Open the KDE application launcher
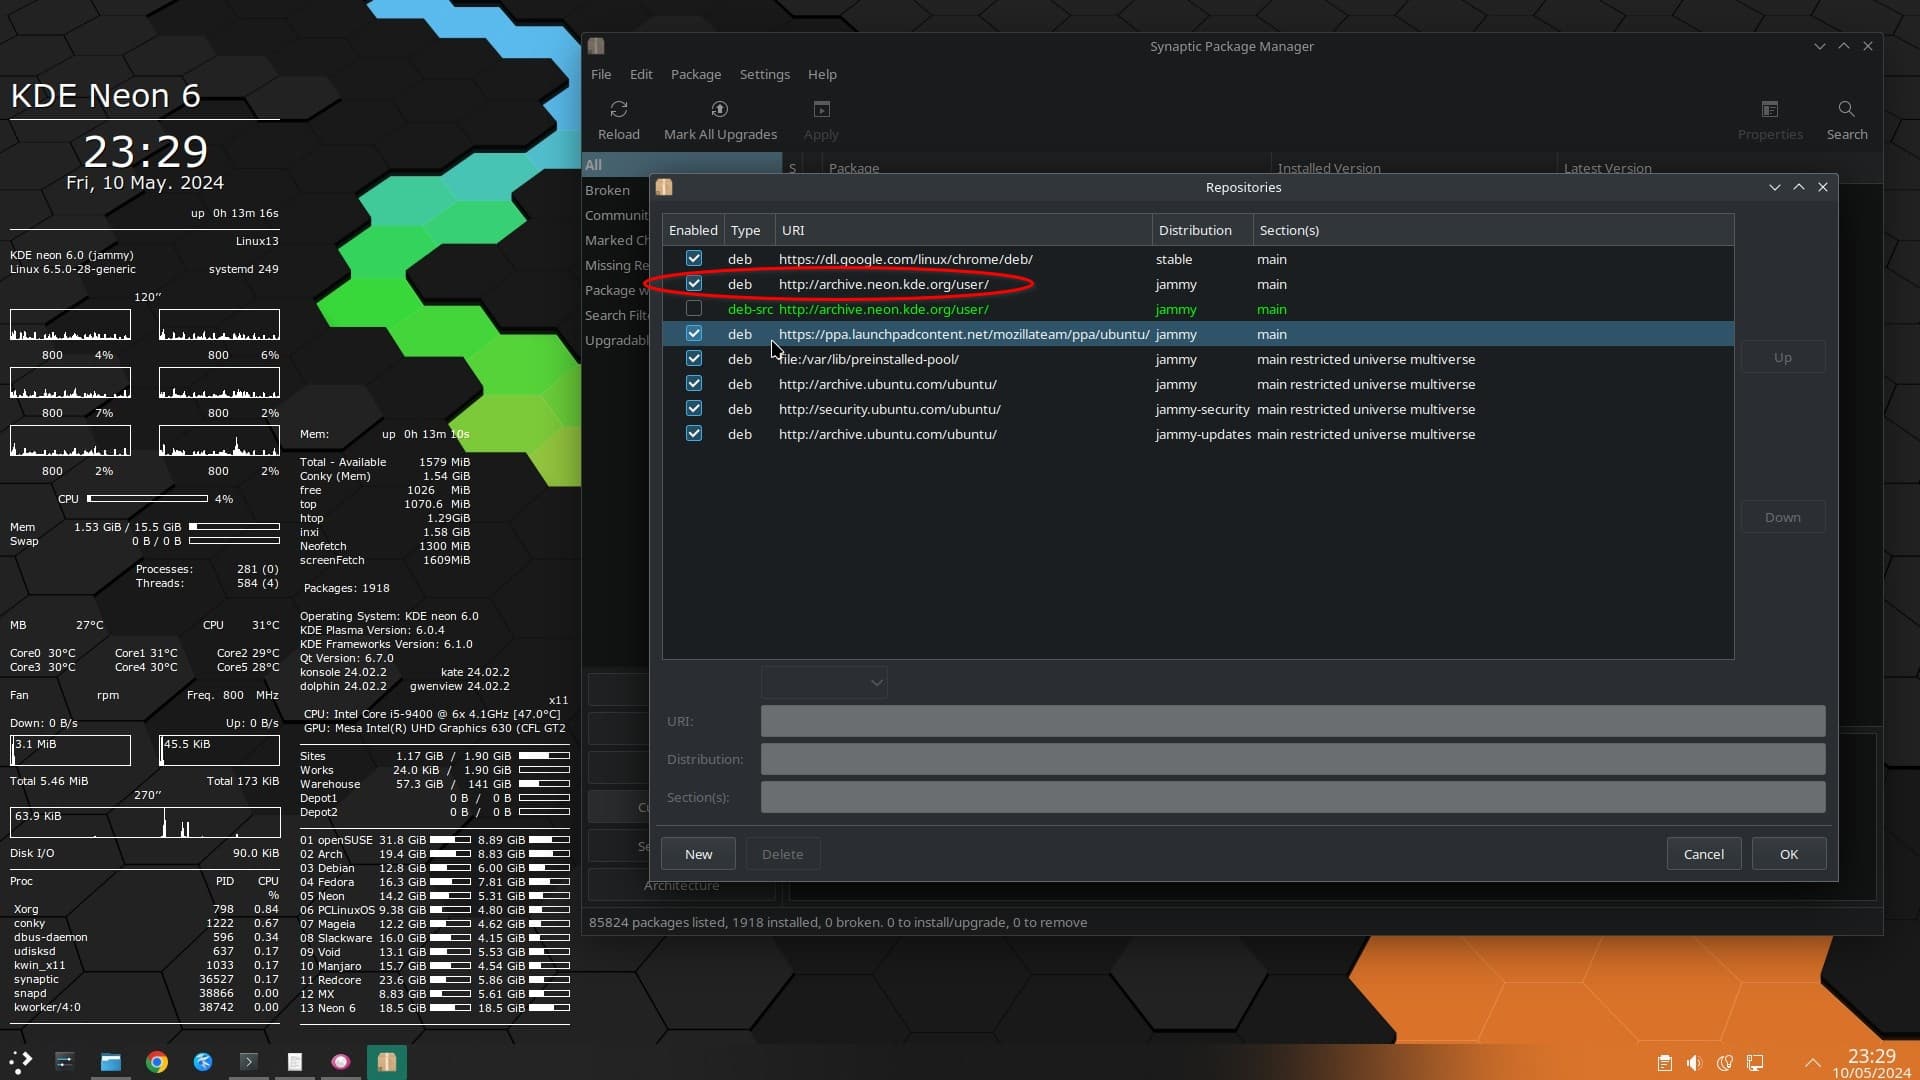 click(x=20, y=1061)
